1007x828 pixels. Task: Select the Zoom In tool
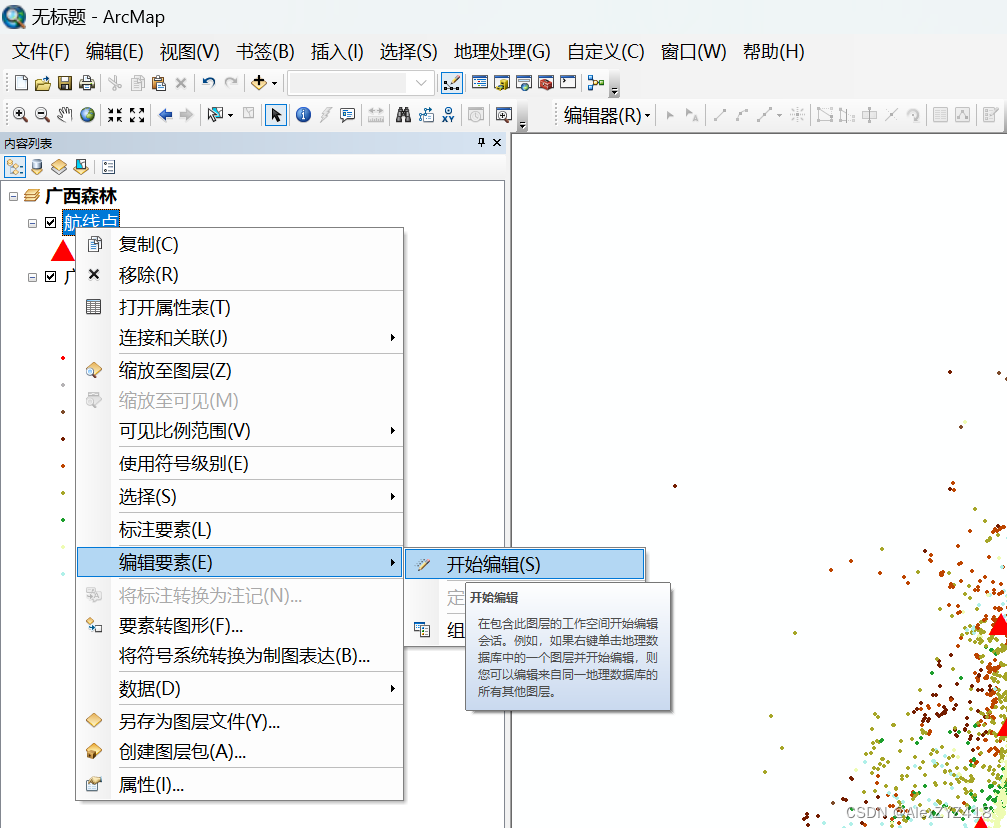click(x=20, y=114)
